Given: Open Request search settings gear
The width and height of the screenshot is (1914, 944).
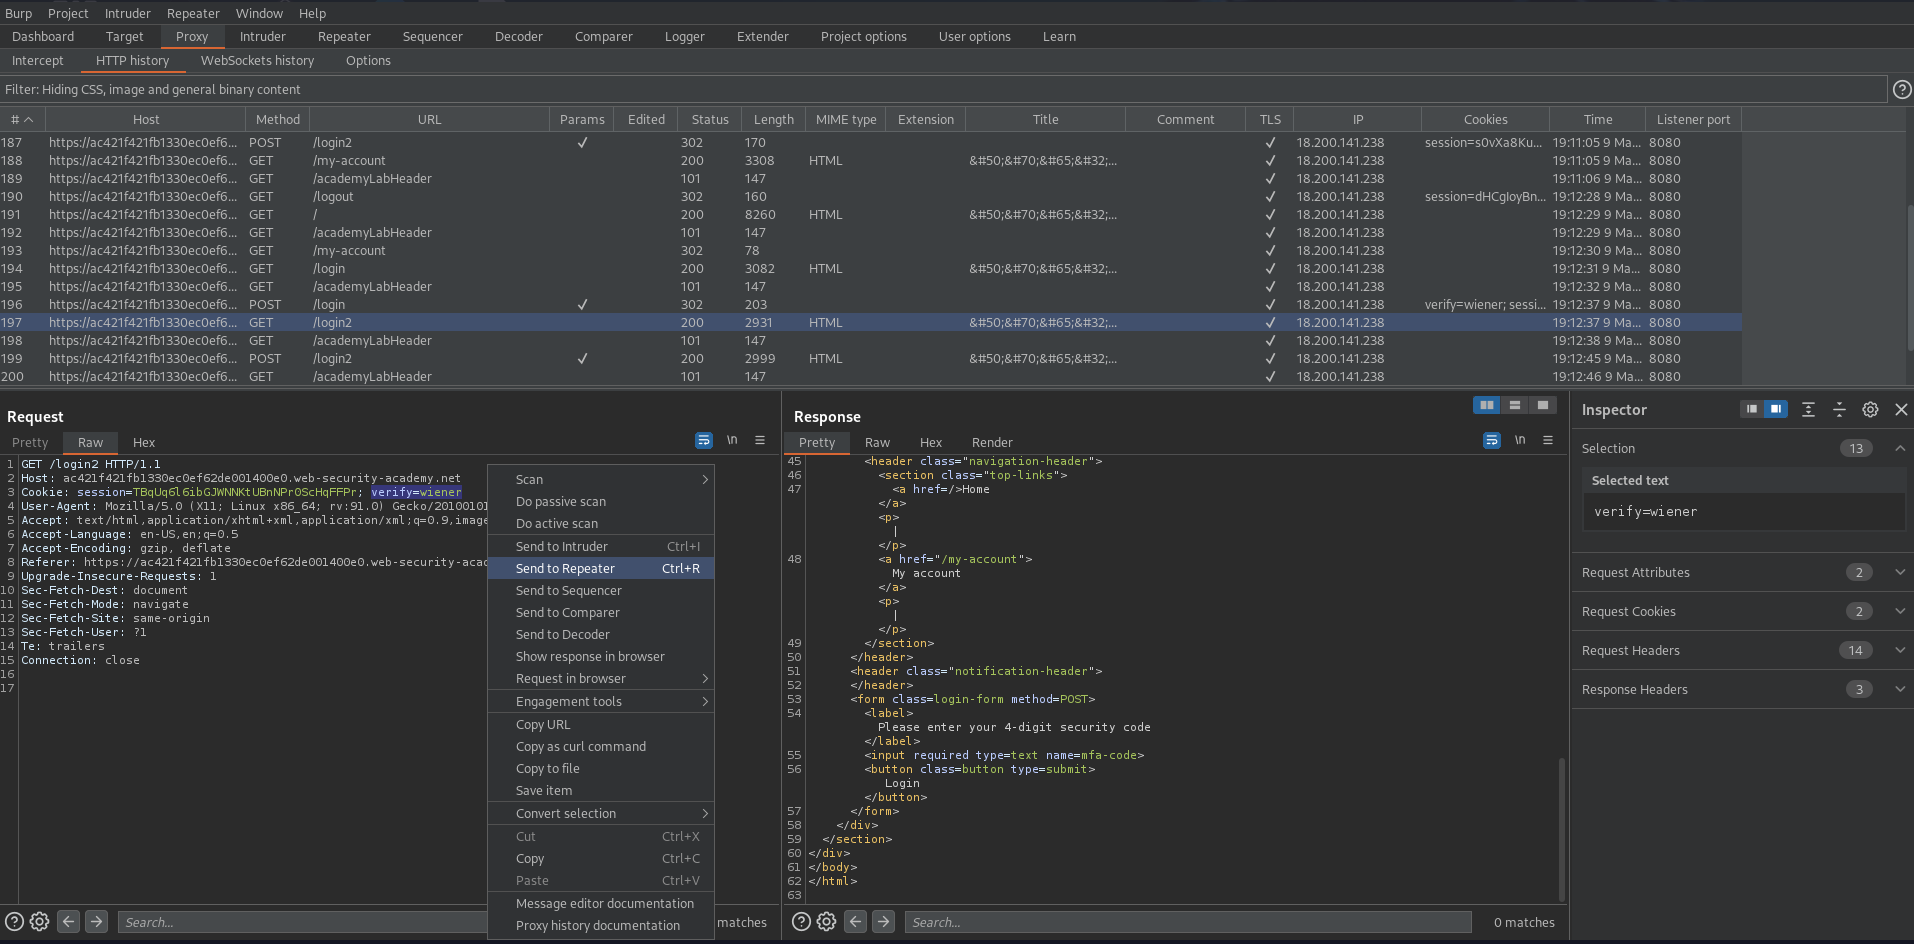Looking at the screenshot, I should point(40,922).
